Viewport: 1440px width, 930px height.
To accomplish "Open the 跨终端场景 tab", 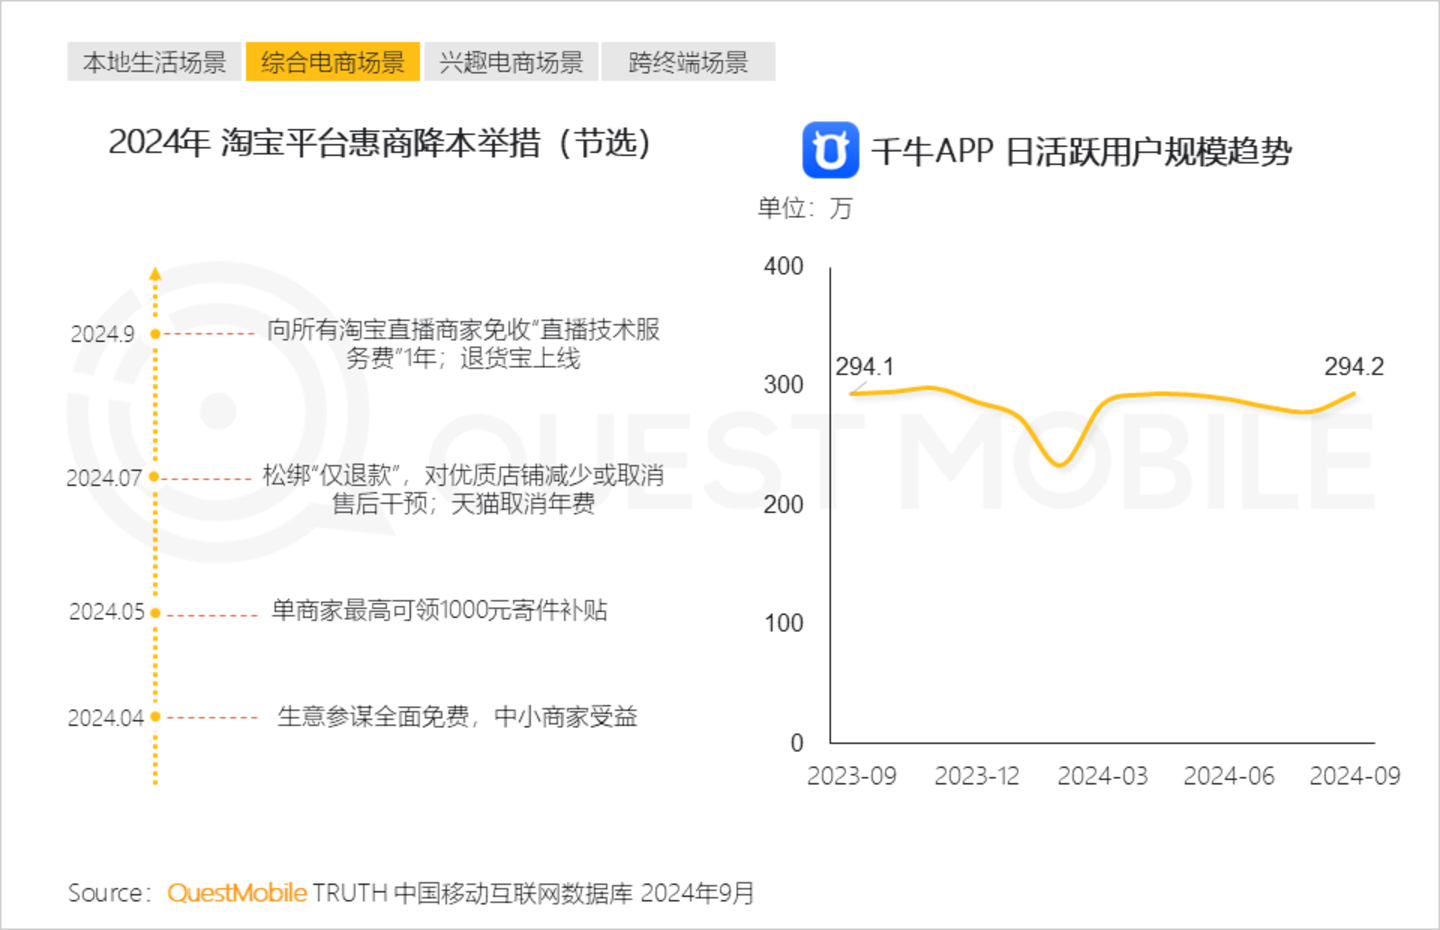I will click(x=688, y=62).
